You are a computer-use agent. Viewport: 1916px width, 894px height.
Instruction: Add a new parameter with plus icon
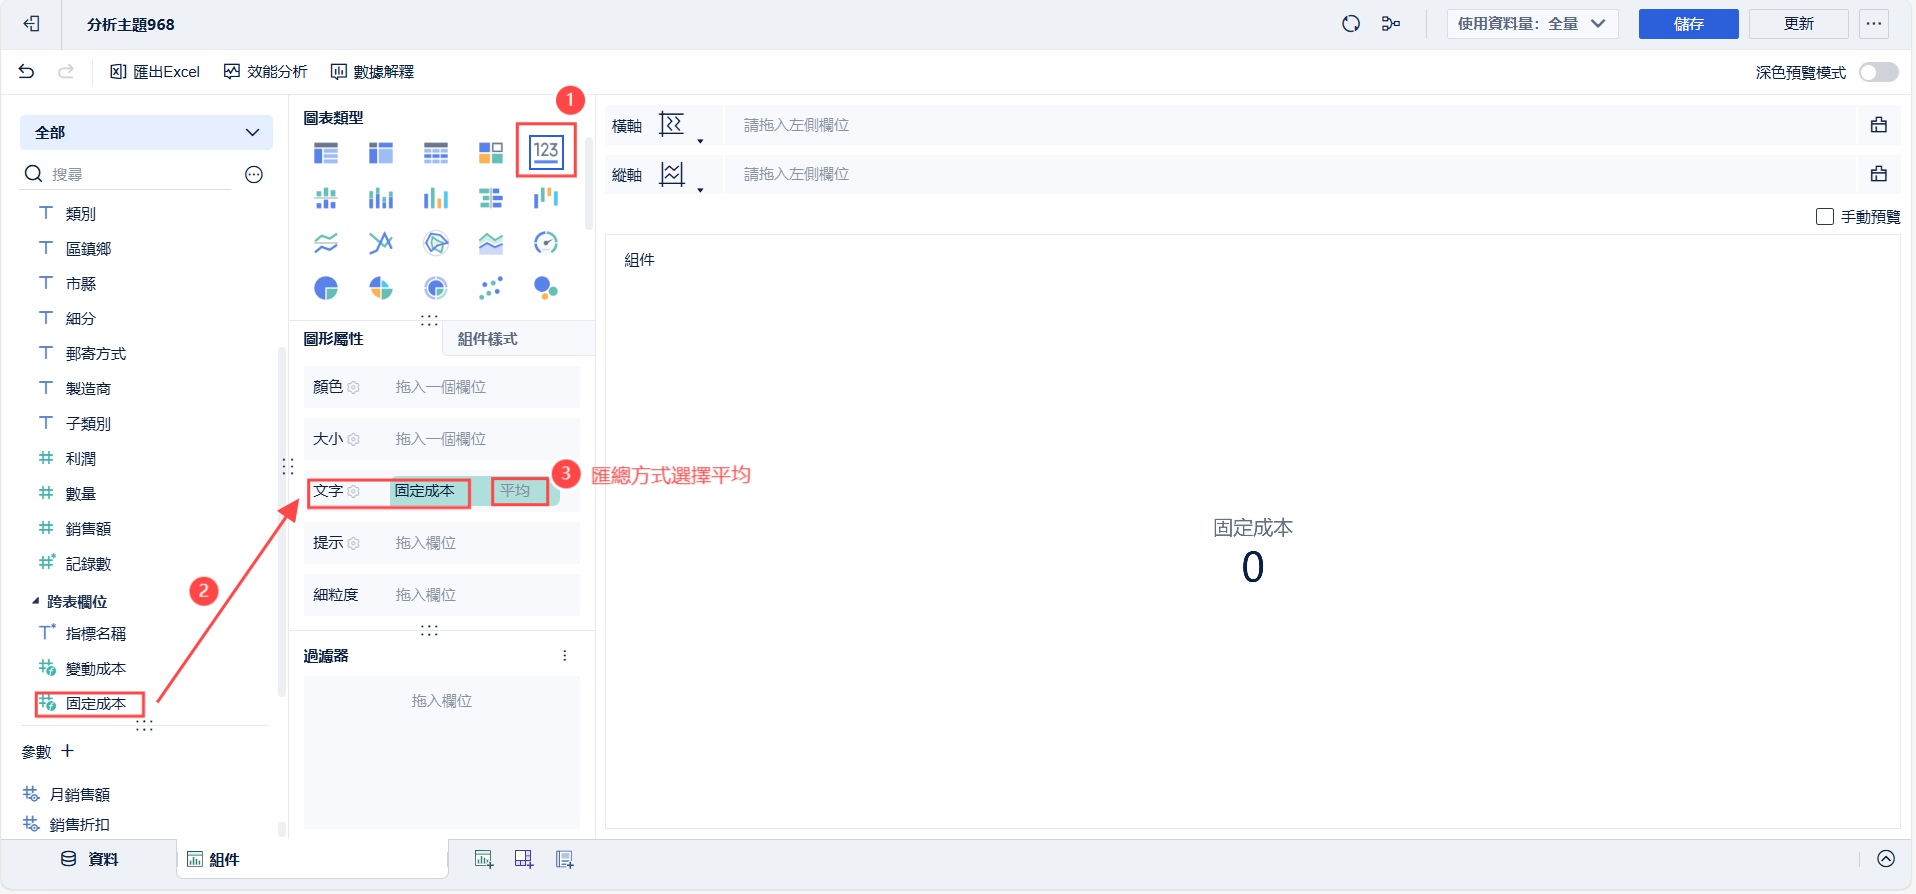[x=68, y=751]
